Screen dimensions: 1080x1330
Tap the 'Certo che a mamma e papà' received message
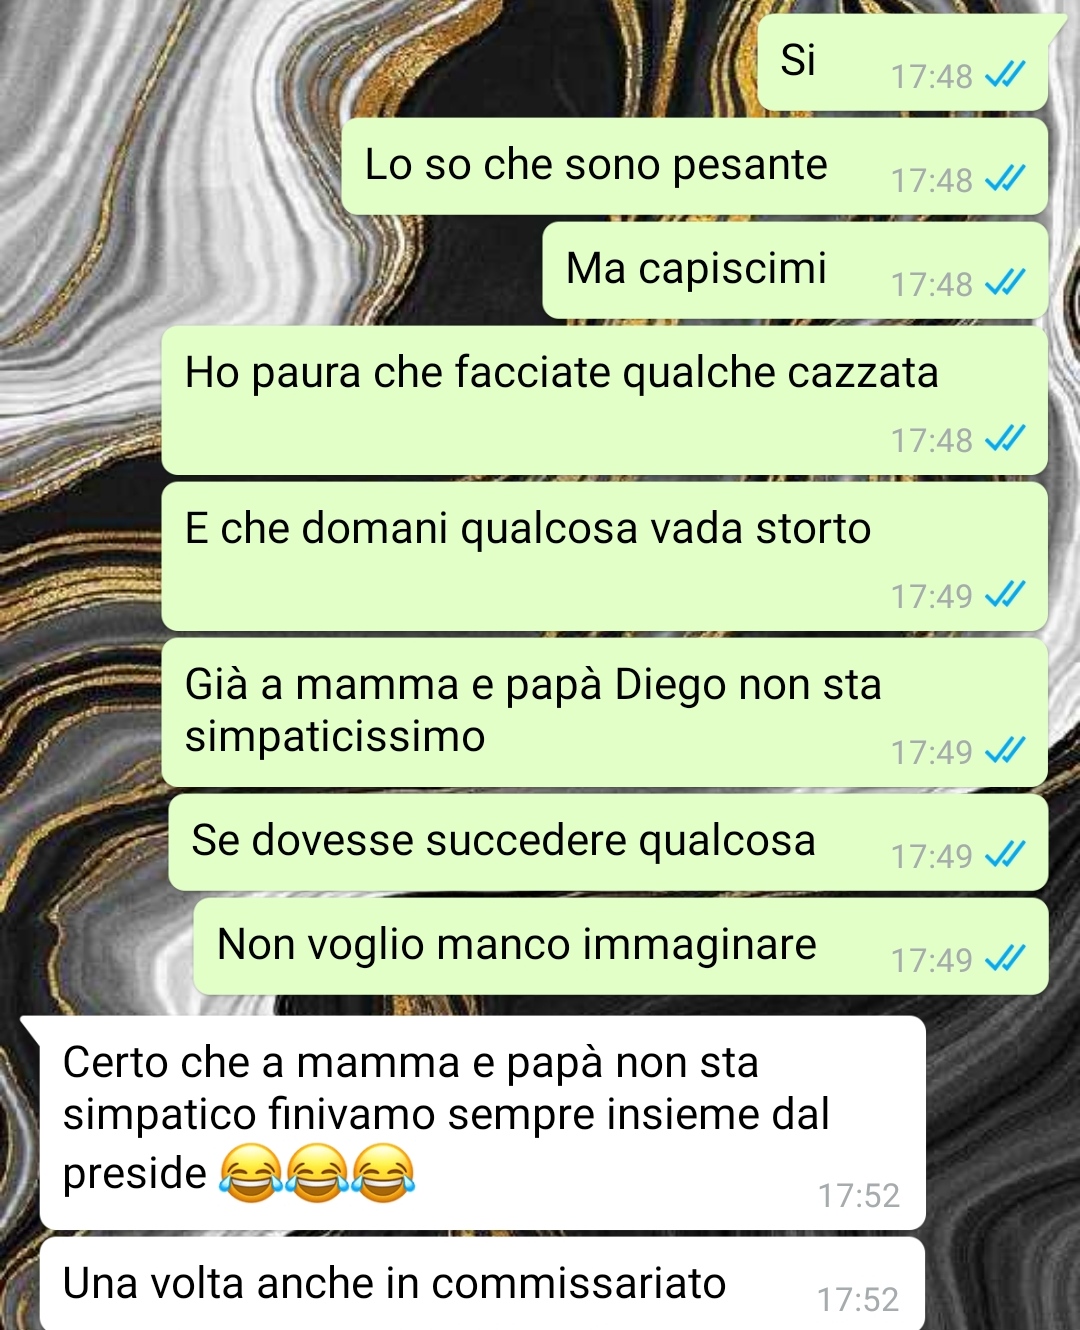click(x=482, y=1123)
